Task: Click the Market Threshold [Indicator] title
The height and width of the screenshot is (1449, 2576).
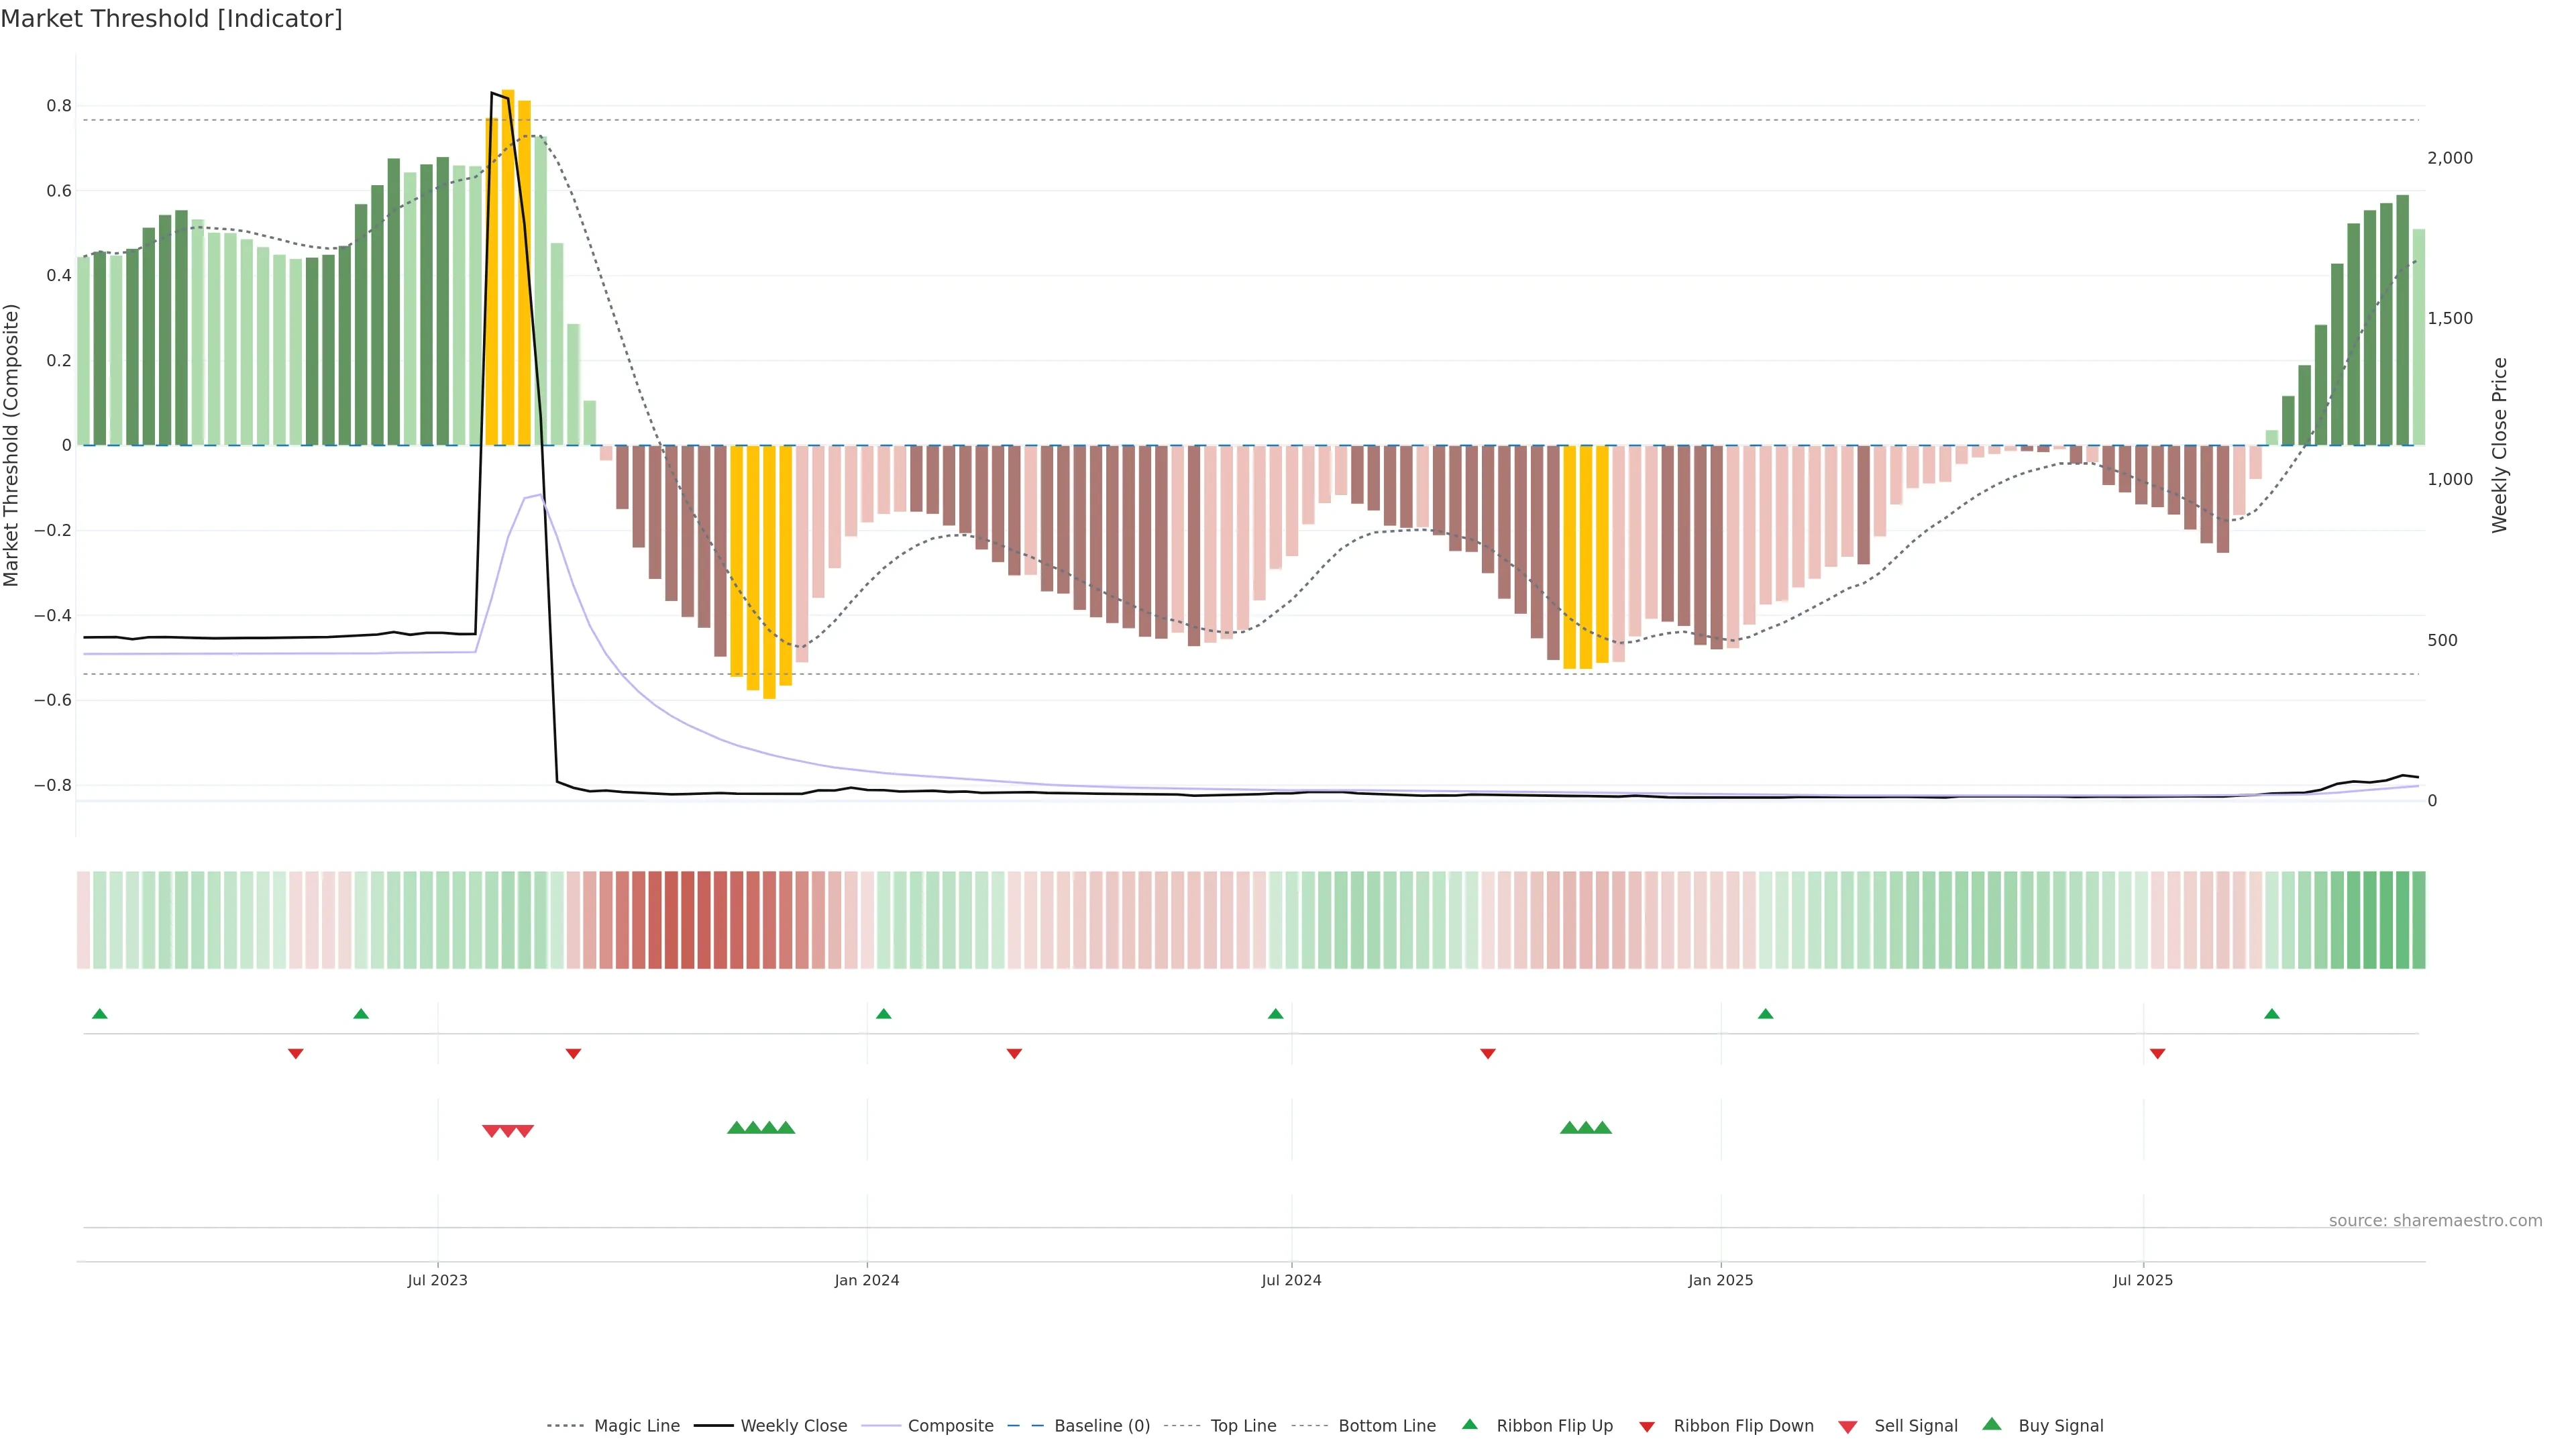Action: coord(171,19)
